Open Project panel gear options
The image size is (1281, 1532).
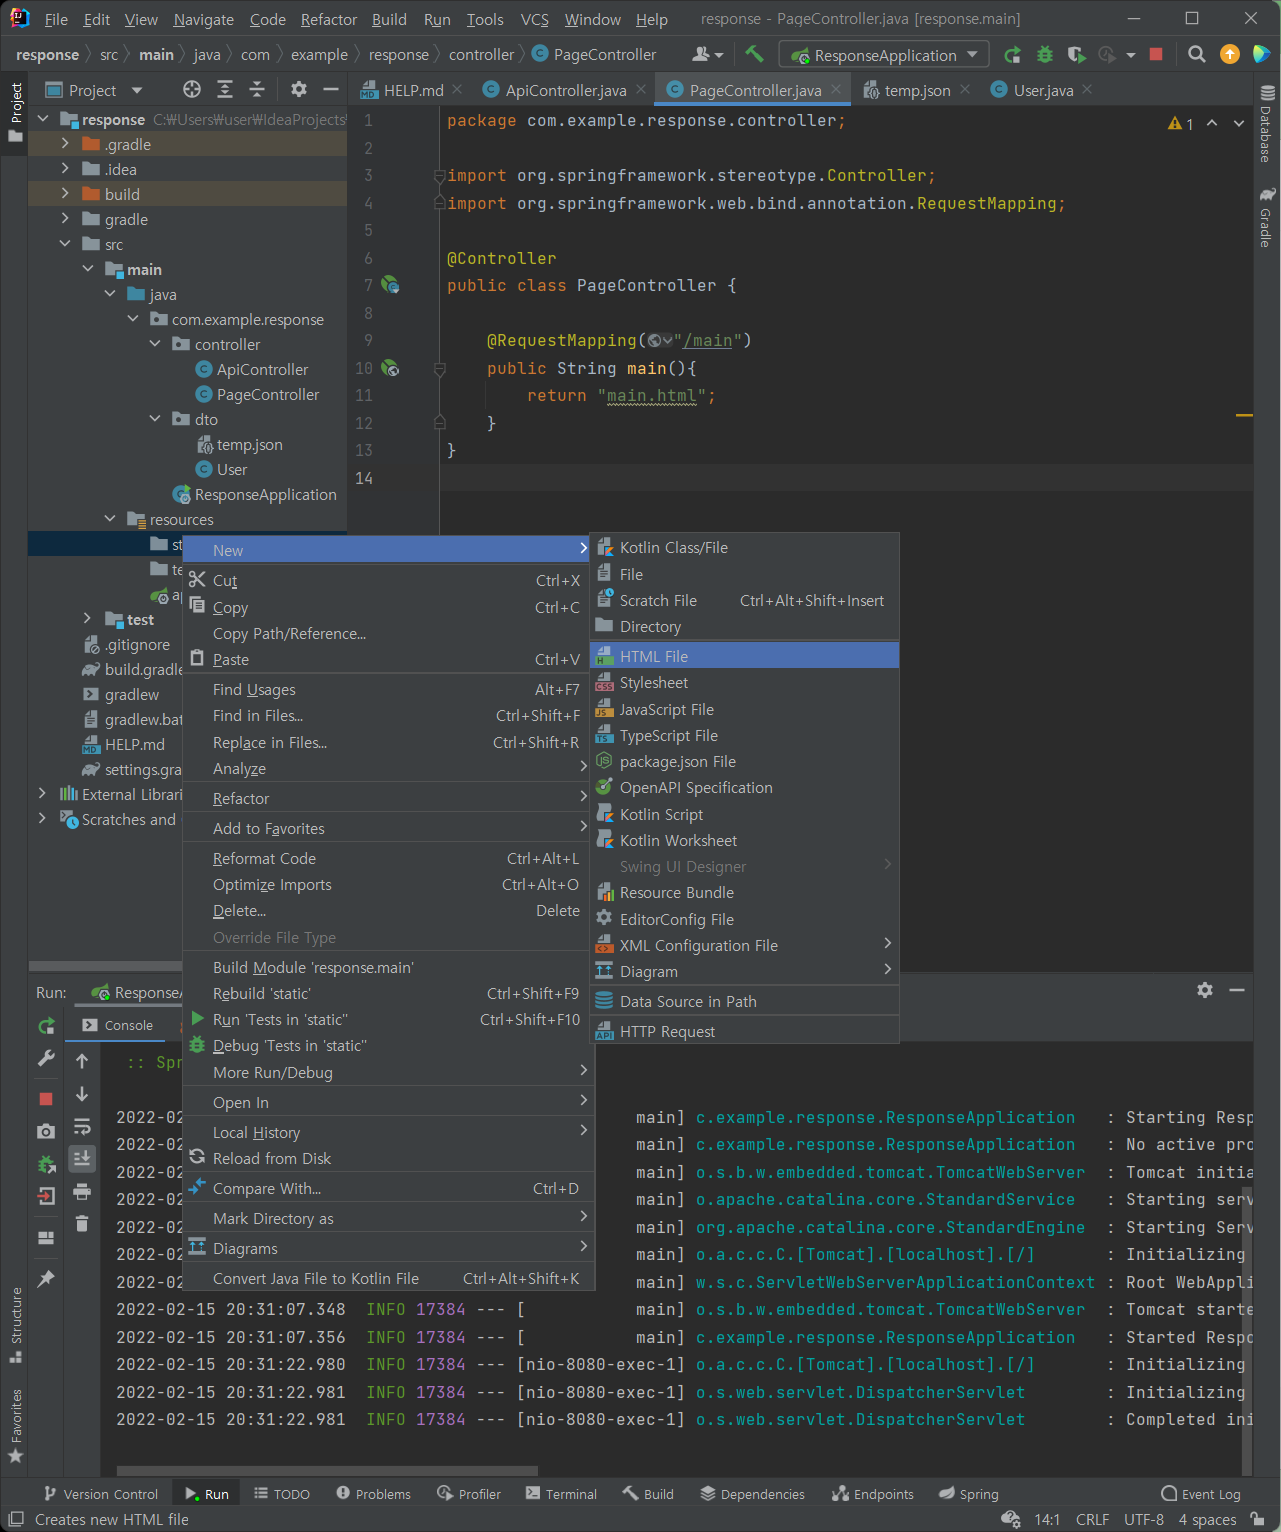(299, 90)
